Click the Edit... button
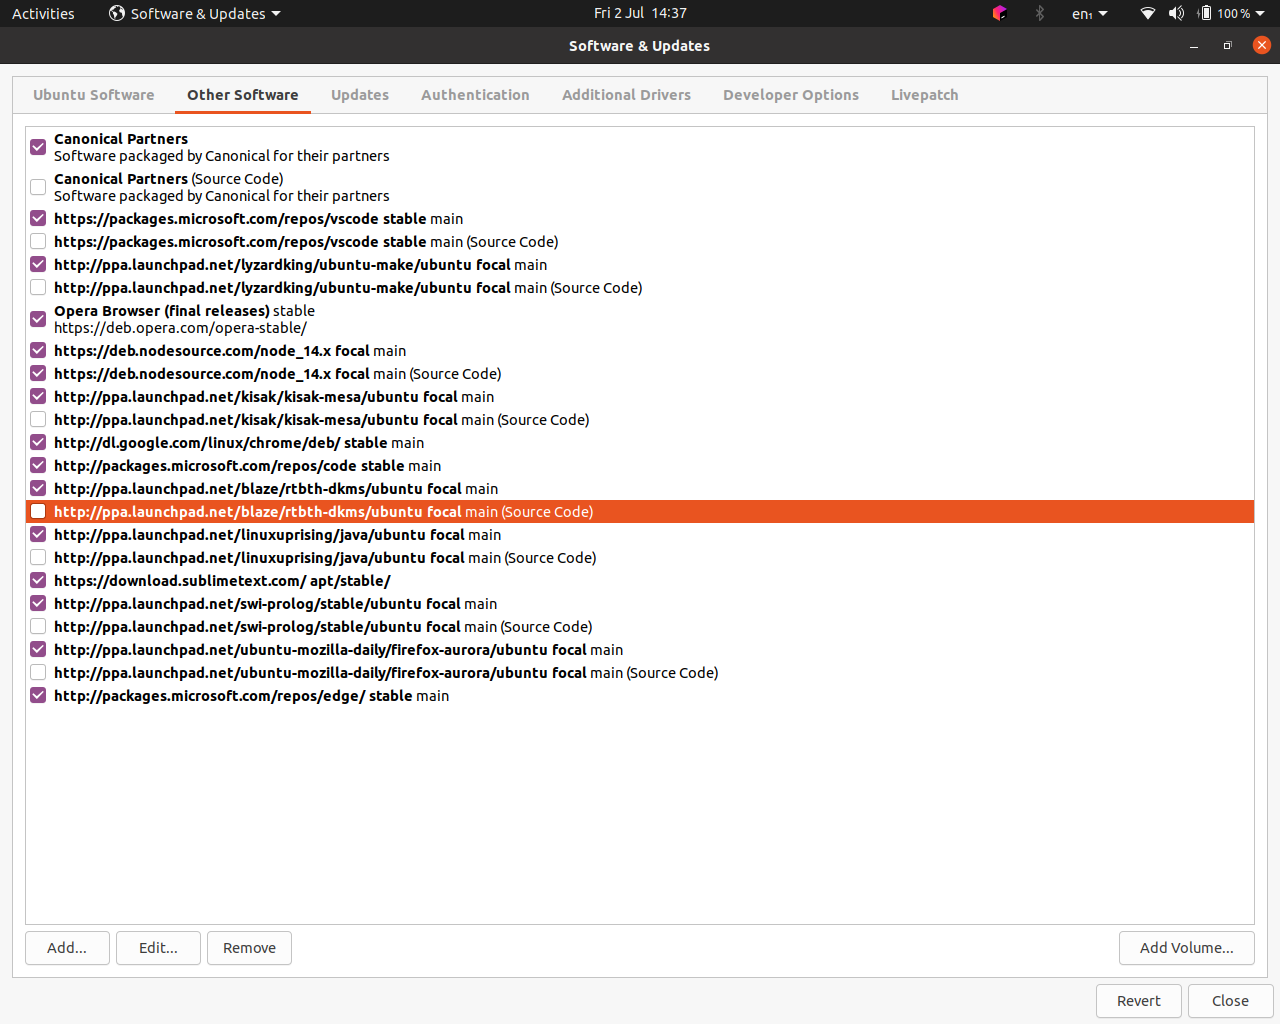This screenshot has height=1024, width=1280. click(158, 948)
